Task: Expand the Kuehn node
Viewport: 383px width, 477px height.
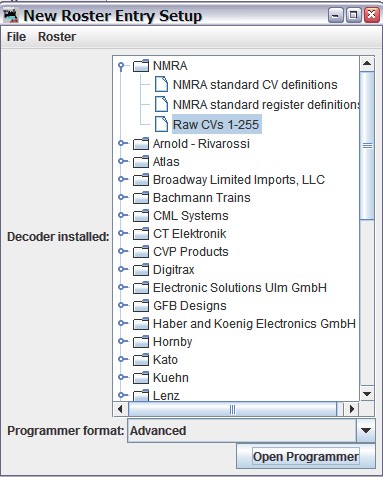Action: pyautogui.click(x=123, y=377)
